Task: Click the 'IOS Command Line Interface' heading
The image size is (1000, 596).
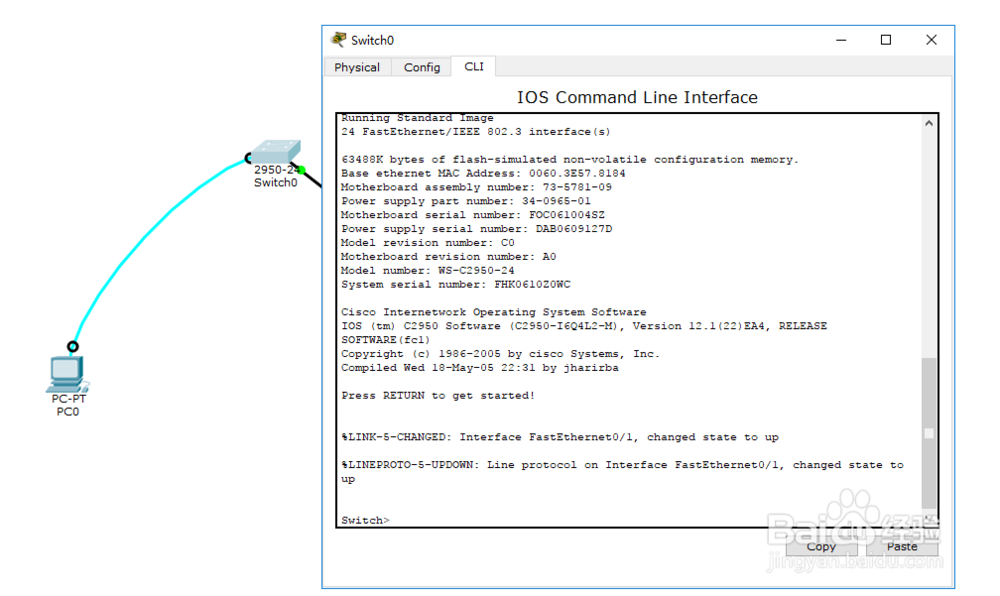Action: 636,97
